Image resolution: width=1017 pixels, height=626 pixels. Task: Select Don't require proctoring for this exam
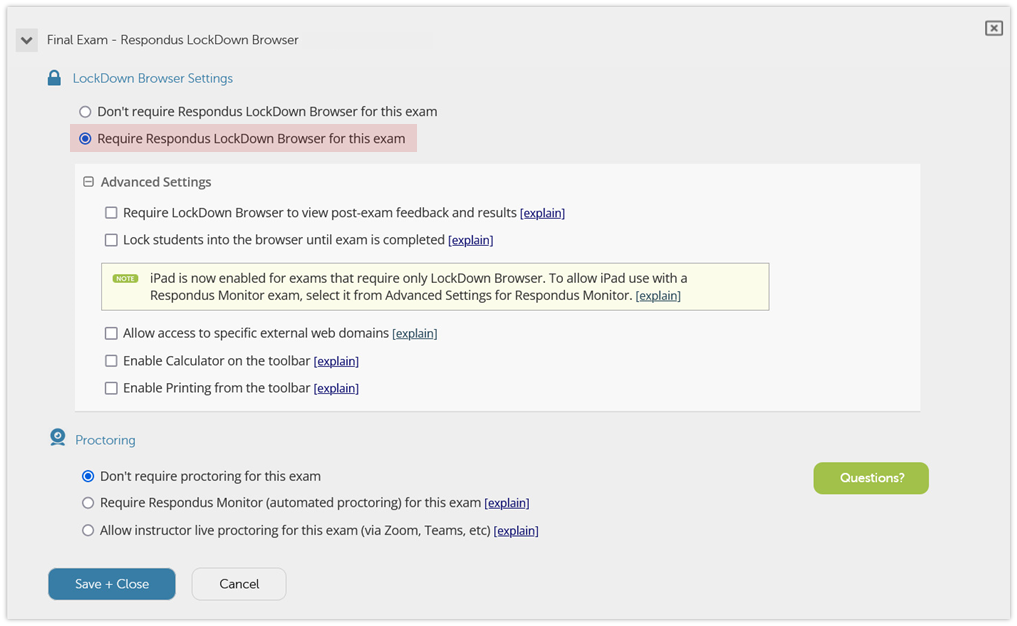[x=88, y=476]
